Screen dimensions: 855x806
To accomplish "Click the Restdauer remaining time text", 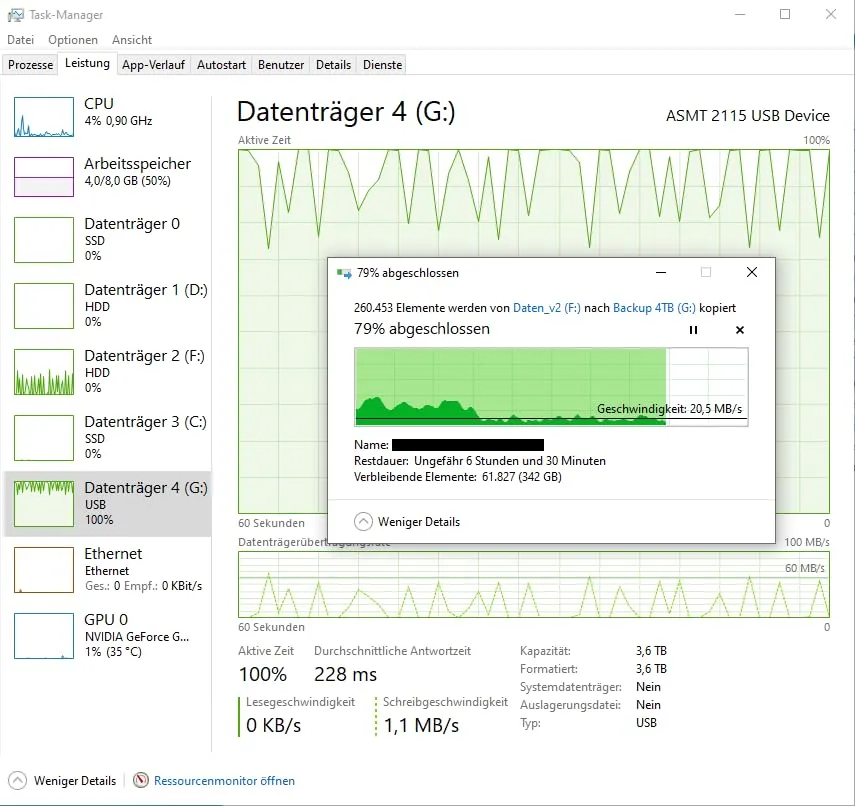I will pyautogui.click(x=480, y=461).
